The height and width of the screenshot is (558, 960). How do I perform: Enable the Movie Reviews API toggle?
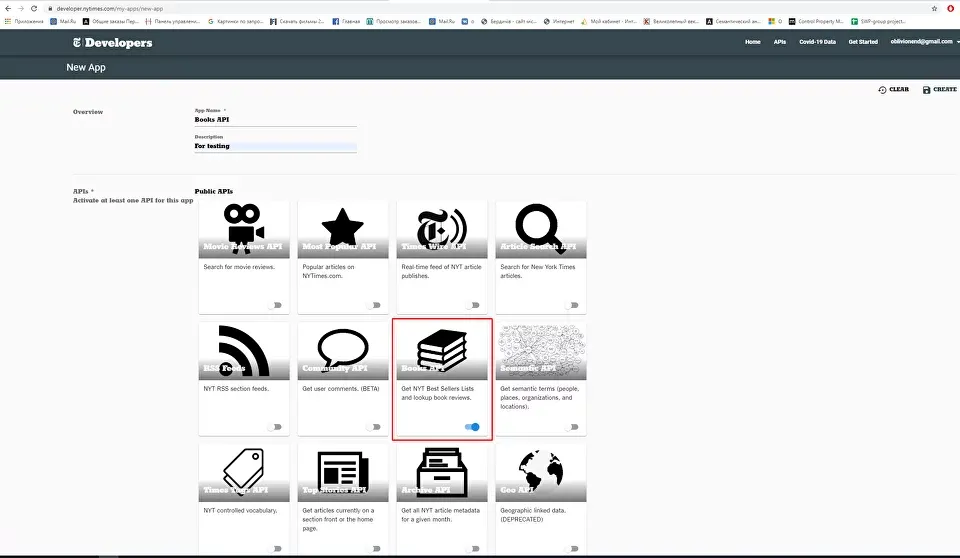pos(276,305)
